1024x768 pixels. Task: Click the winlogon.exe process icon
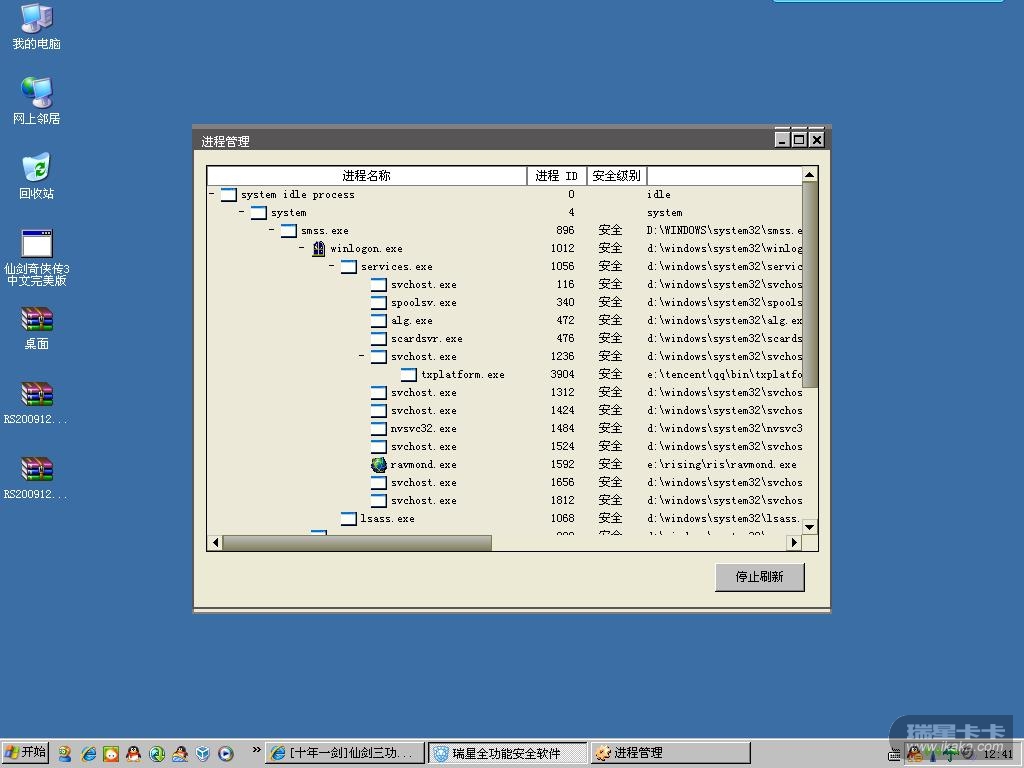click(x=318, y=249)
